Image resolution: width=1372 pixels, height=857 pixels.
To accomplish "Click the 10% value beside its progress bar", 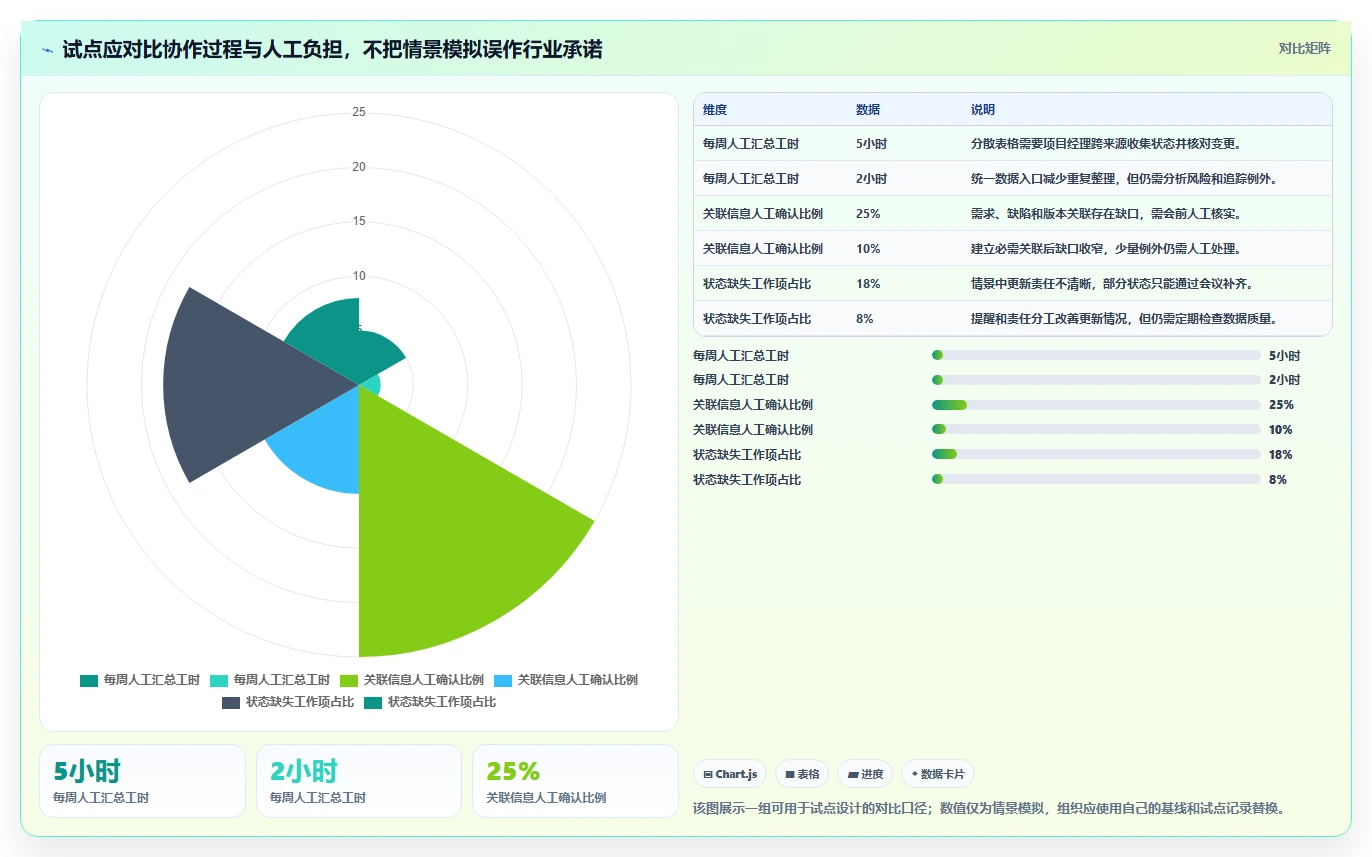I will 1281,430.
